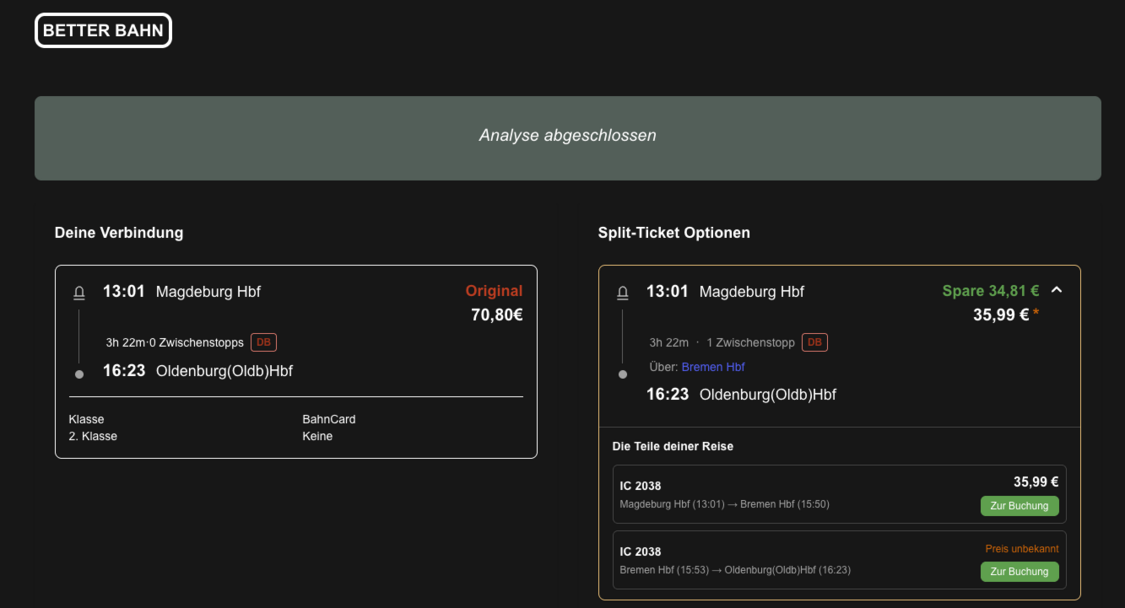Click the Deine Verbindung heading
The height and width of the screenshot is (608, 1125).
click(x=119, y=233)
